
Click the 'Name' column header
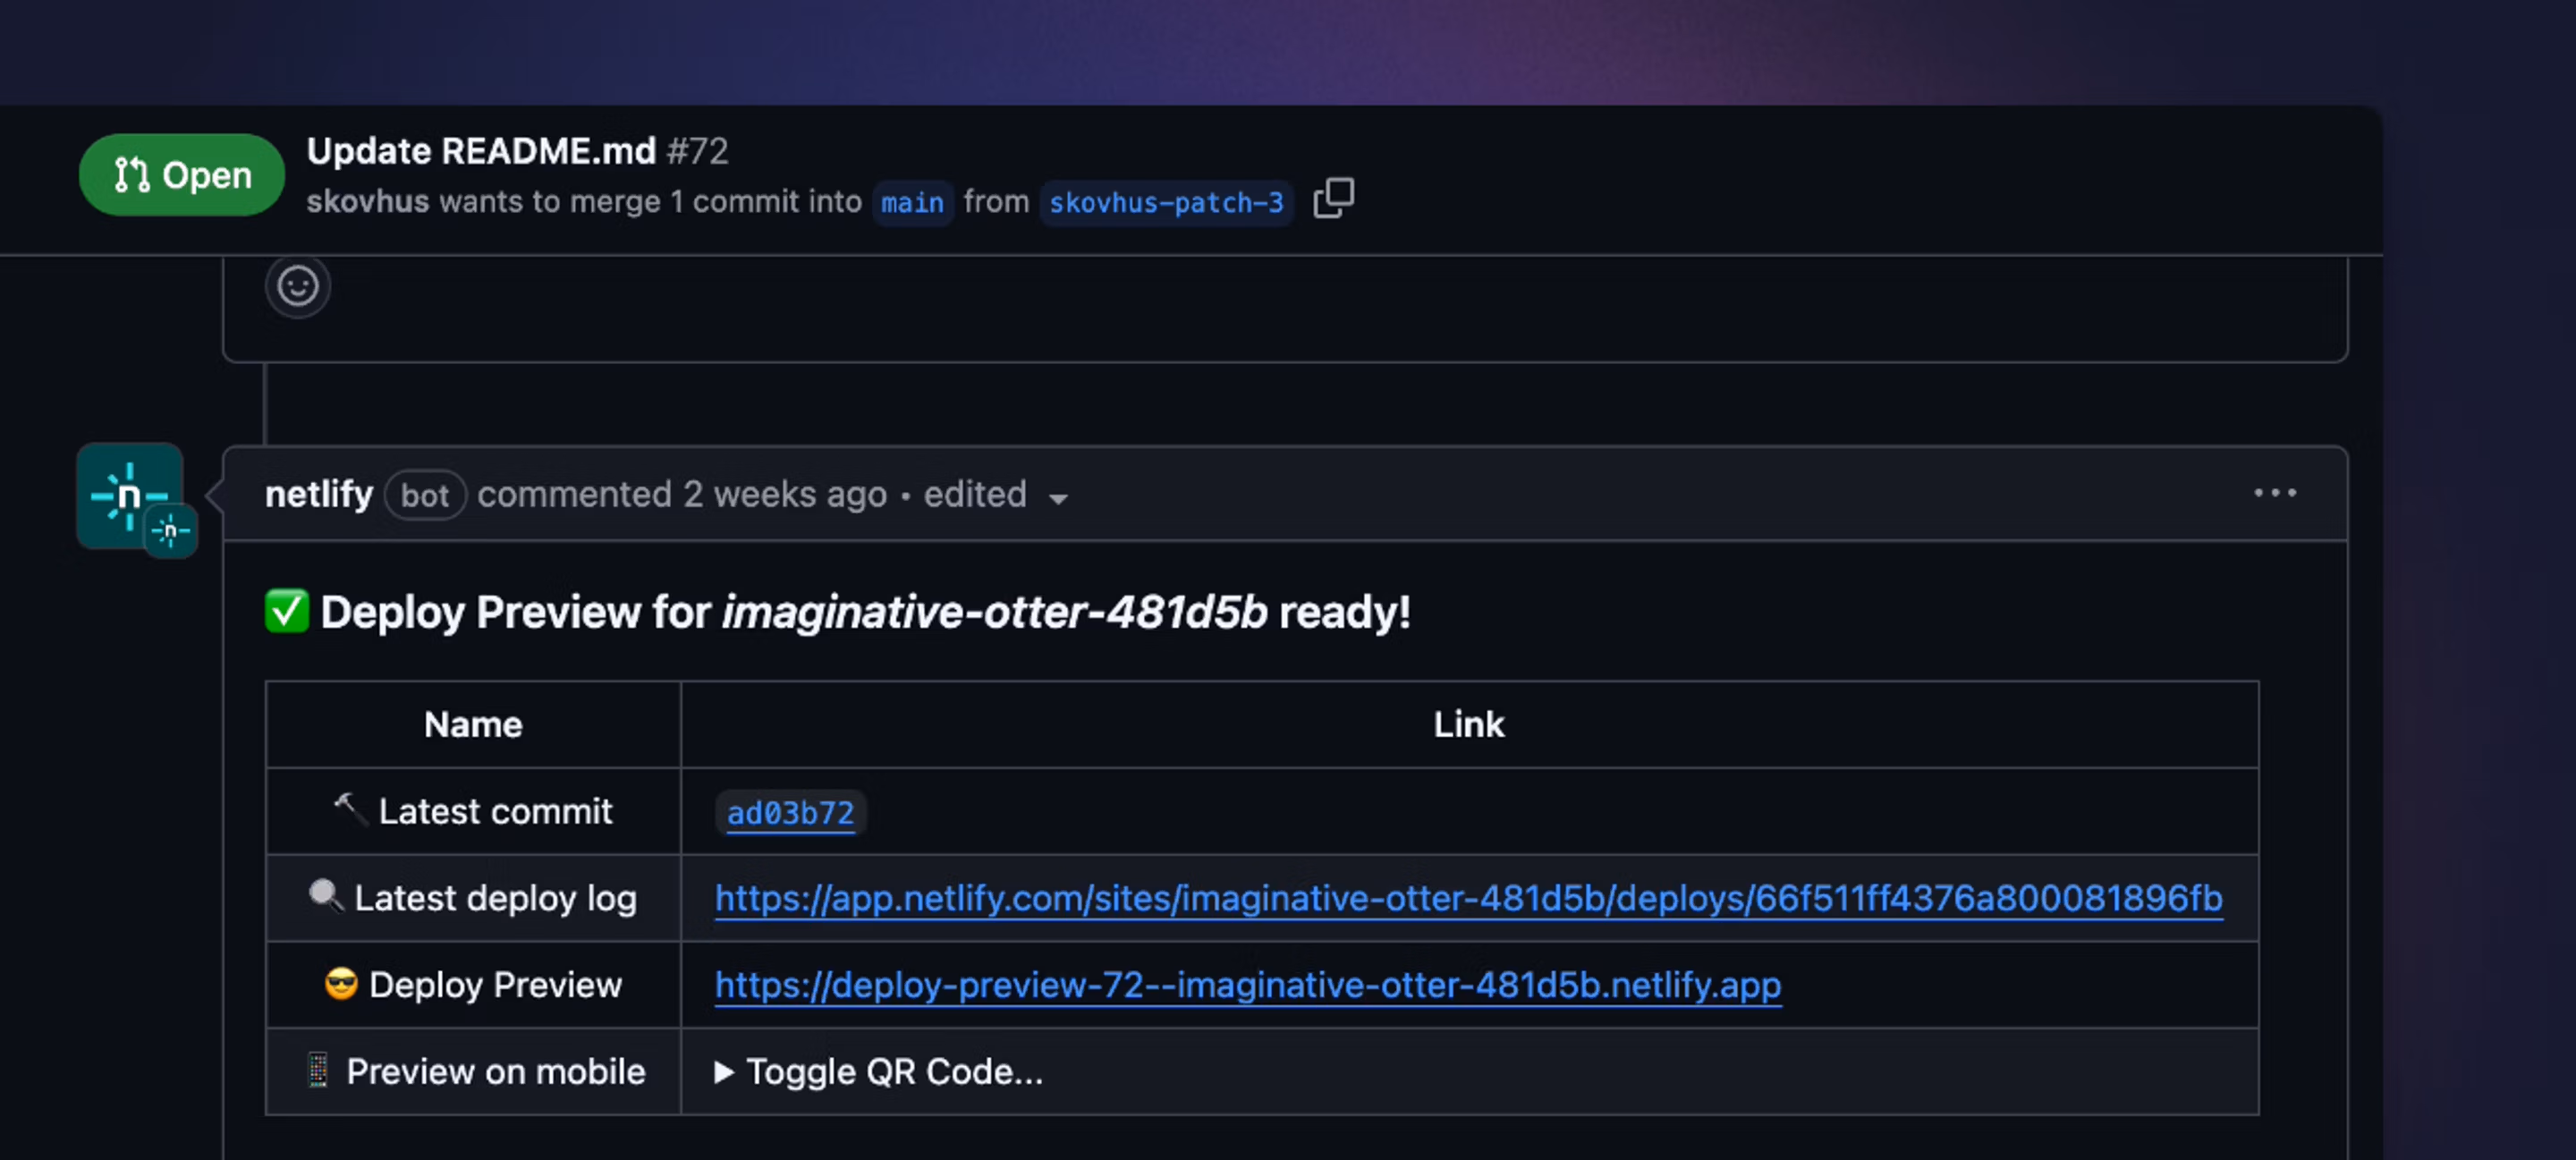coord(473,724)
